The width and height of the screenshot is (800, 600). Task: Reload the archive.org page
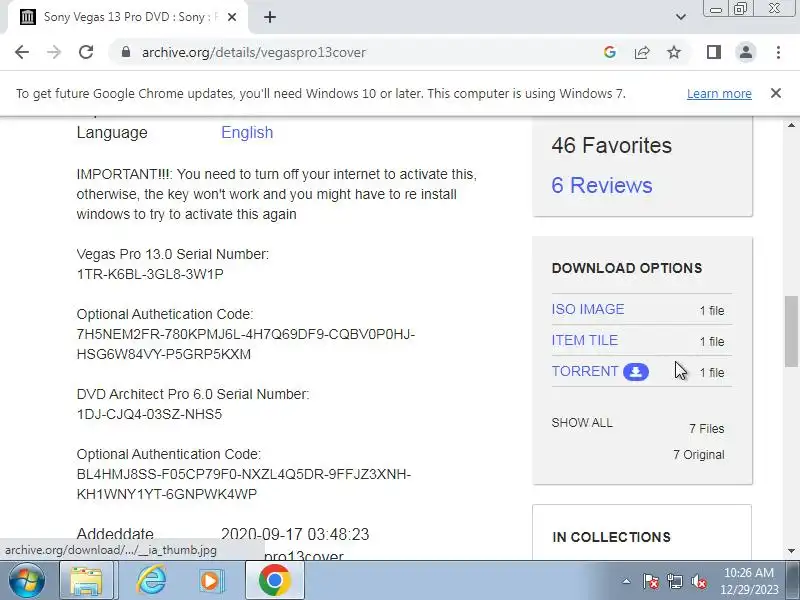[86, 52]
